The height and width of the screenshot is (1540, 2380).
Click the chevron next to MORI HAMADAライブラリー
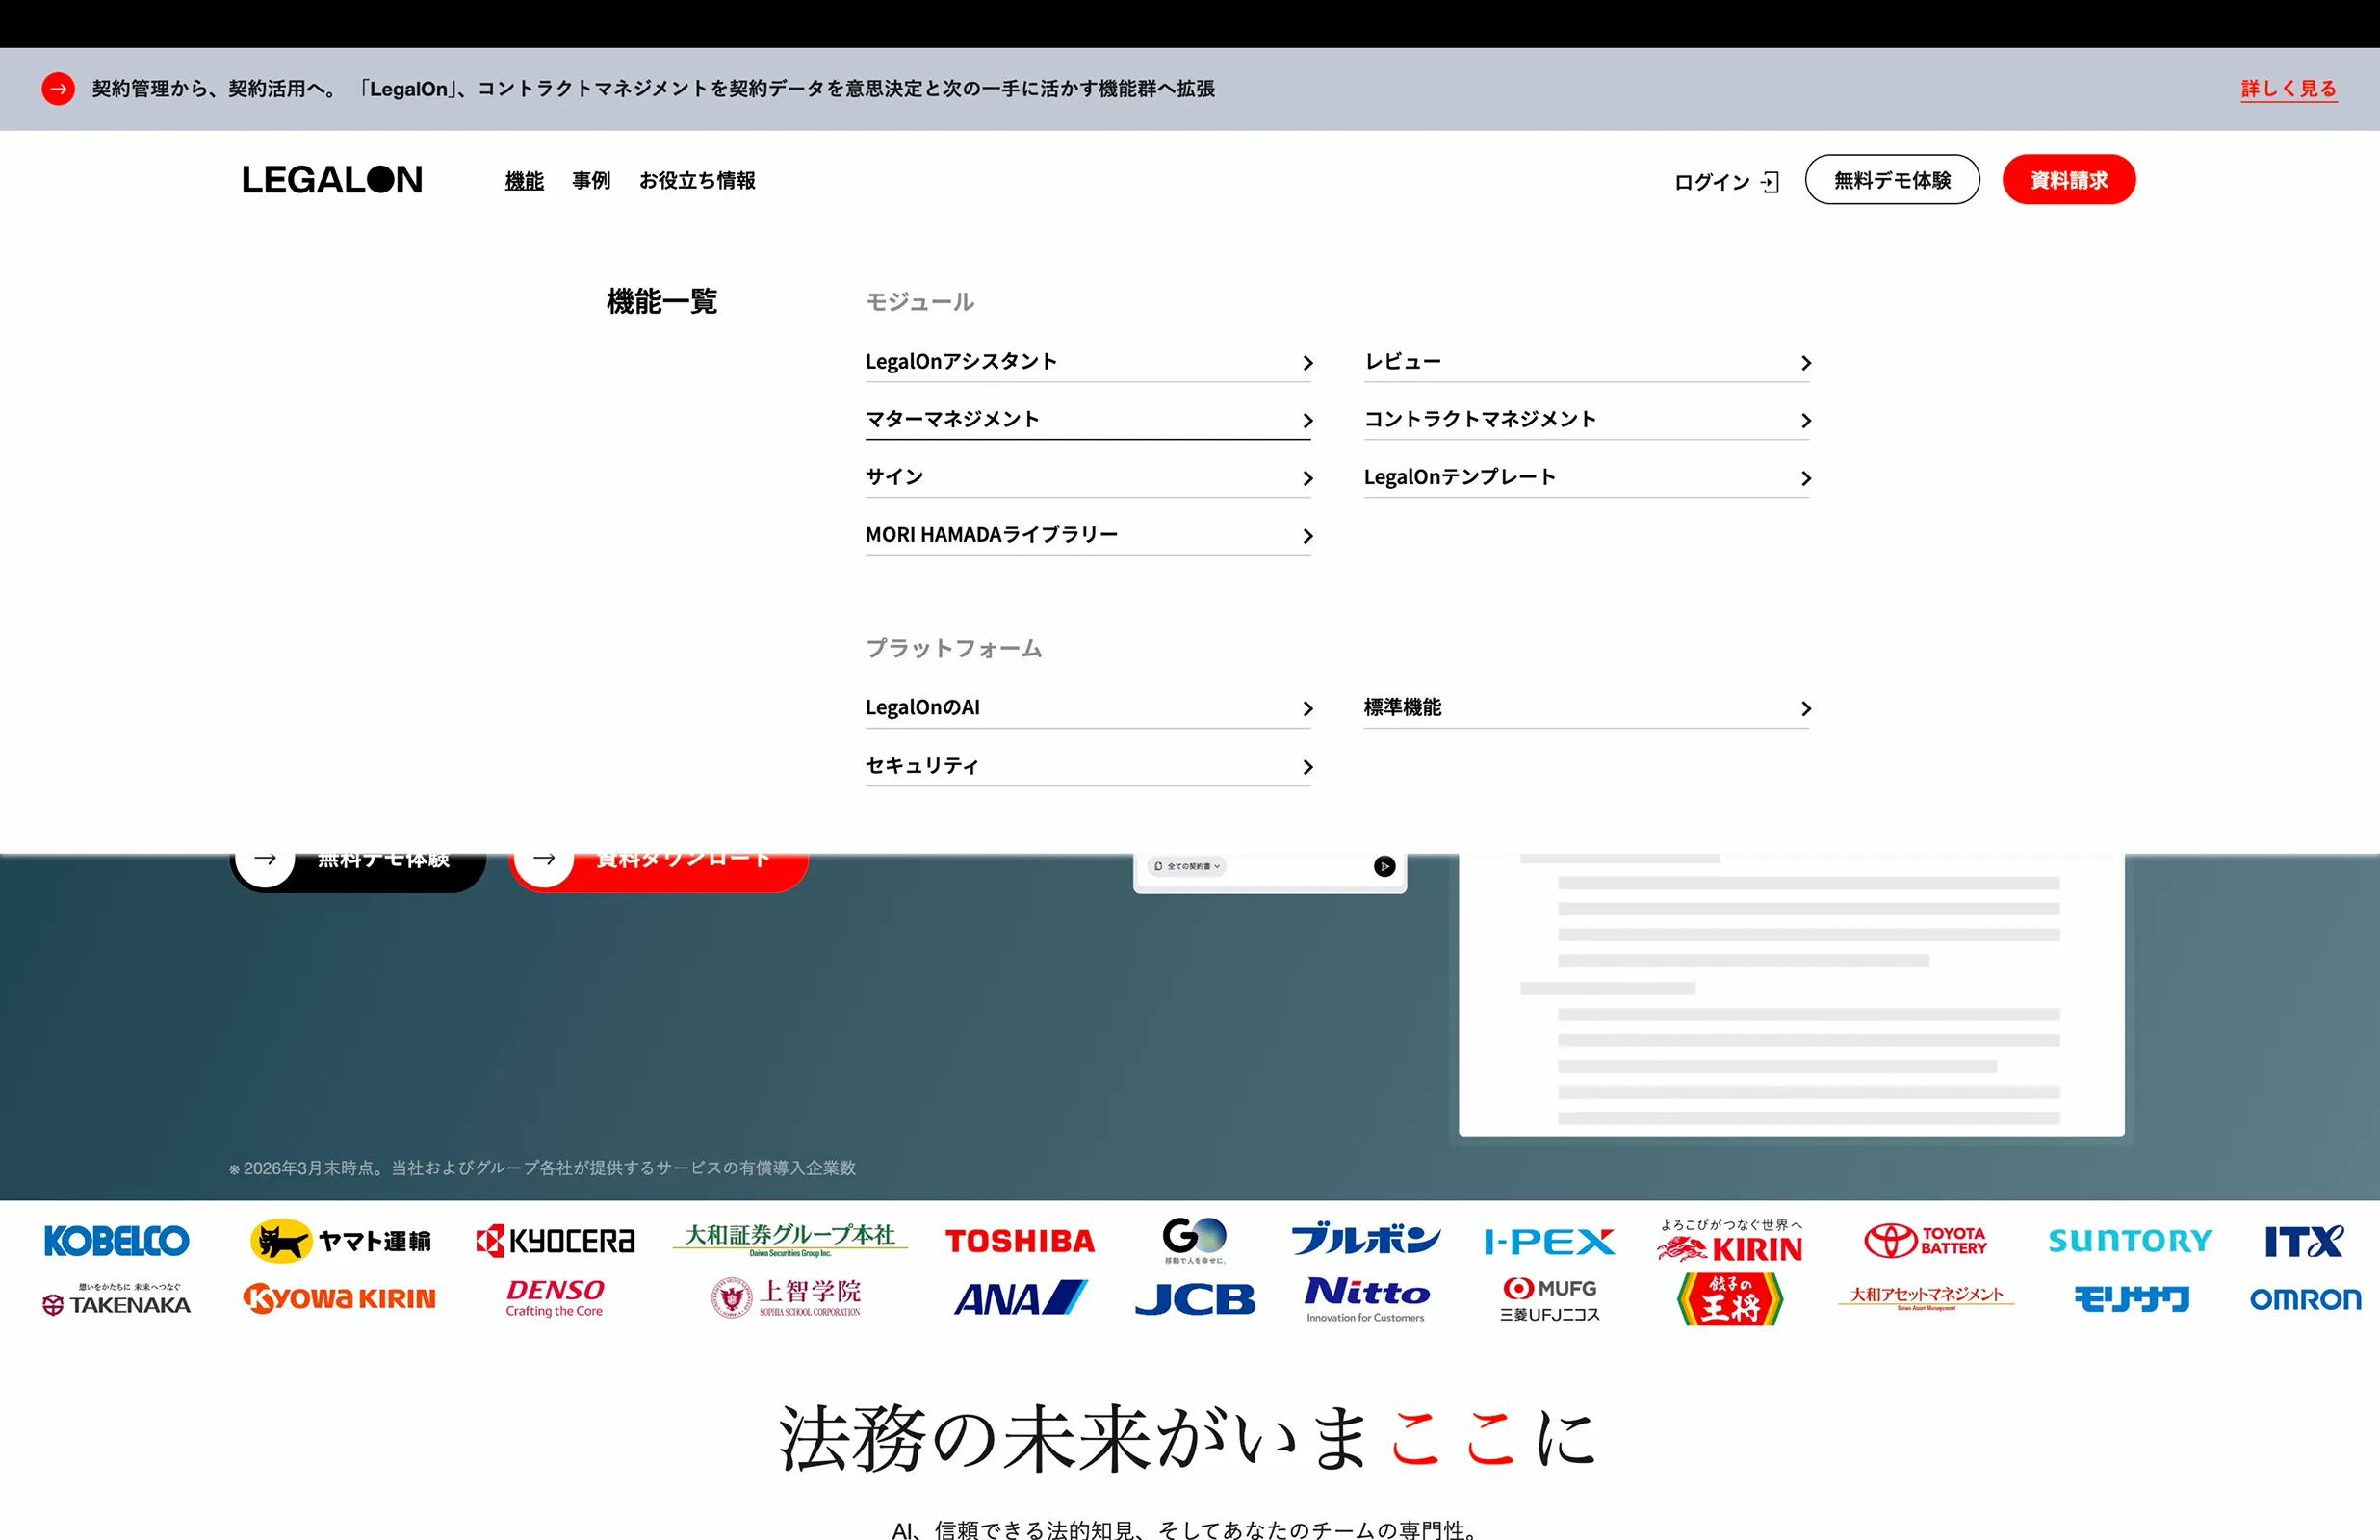(1307, 537)
